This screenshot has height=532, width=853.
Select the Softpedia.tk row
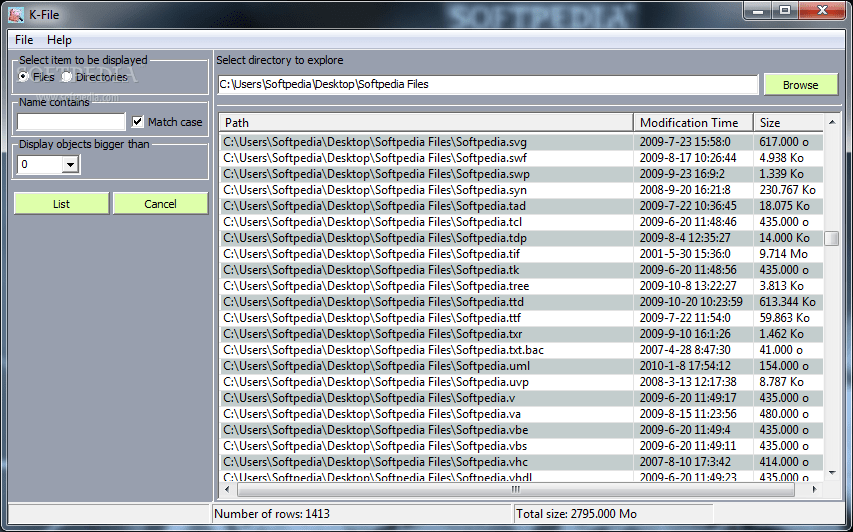[x=521, y=270]
